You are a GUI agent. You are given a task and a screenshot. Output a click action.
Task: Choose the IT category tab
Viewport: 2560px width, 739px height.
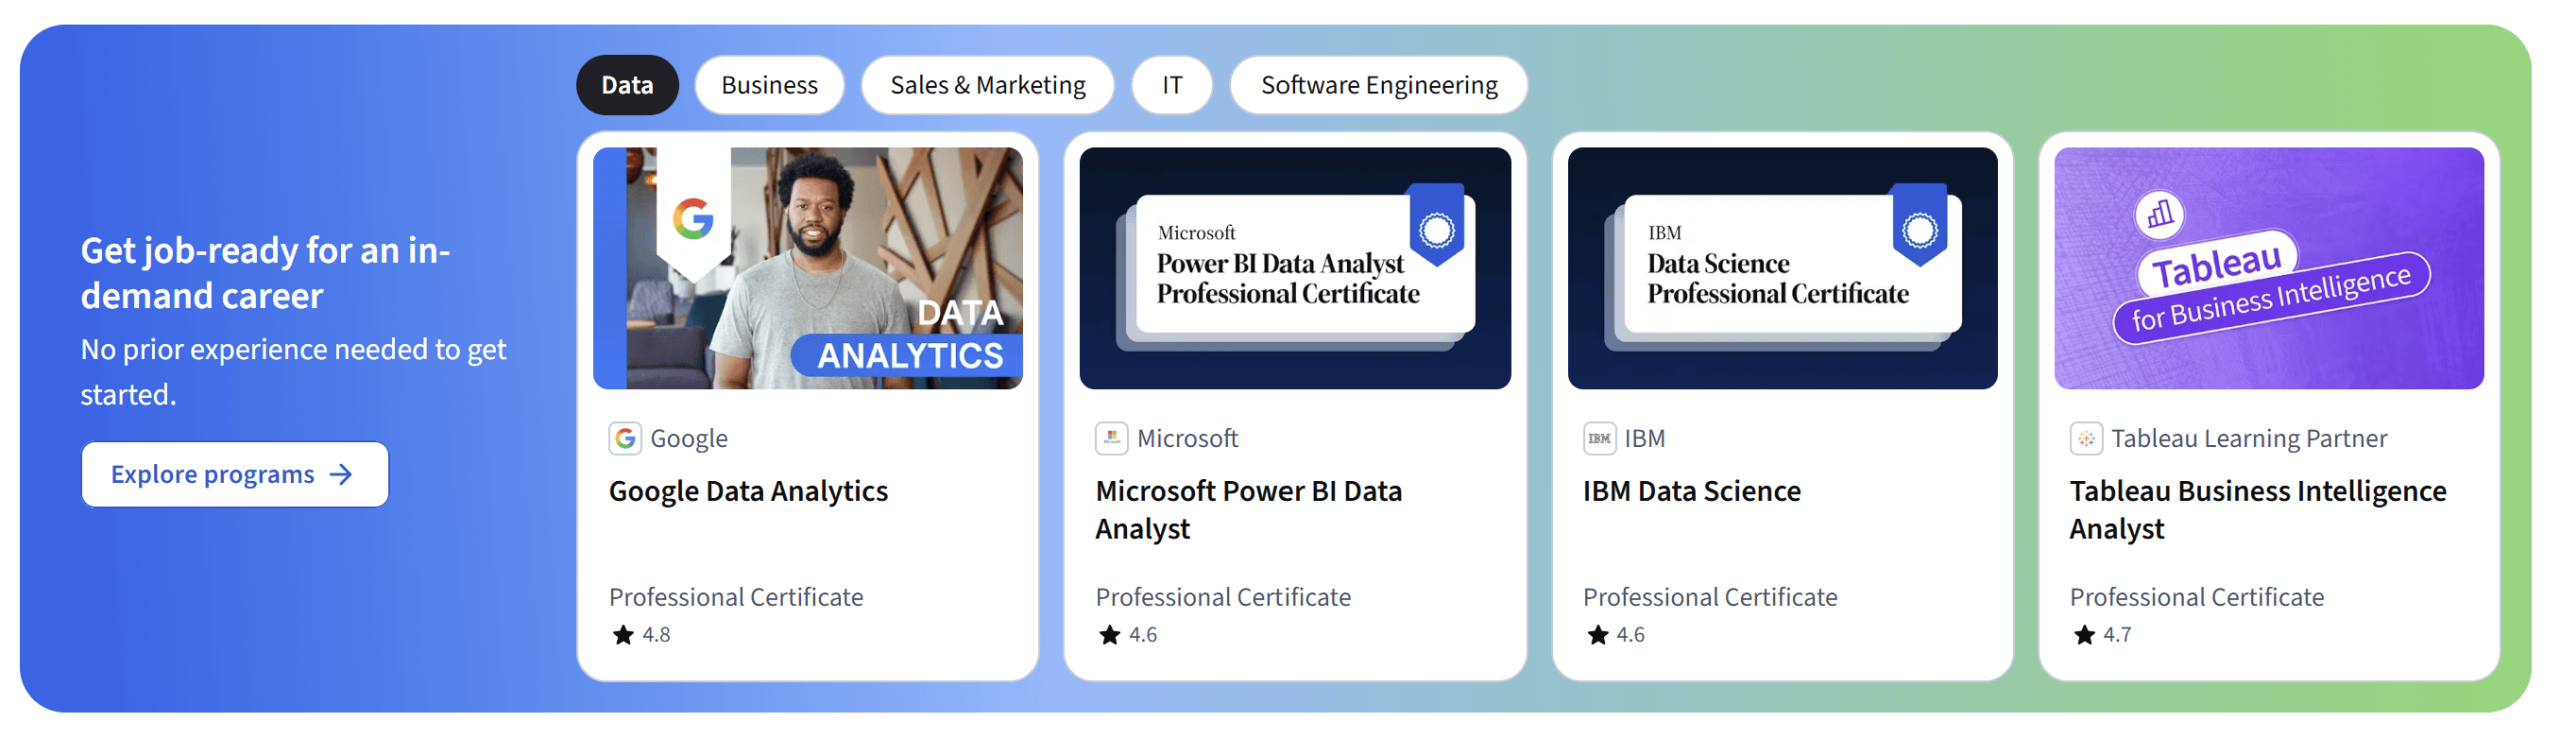(x=1171, y=85)
